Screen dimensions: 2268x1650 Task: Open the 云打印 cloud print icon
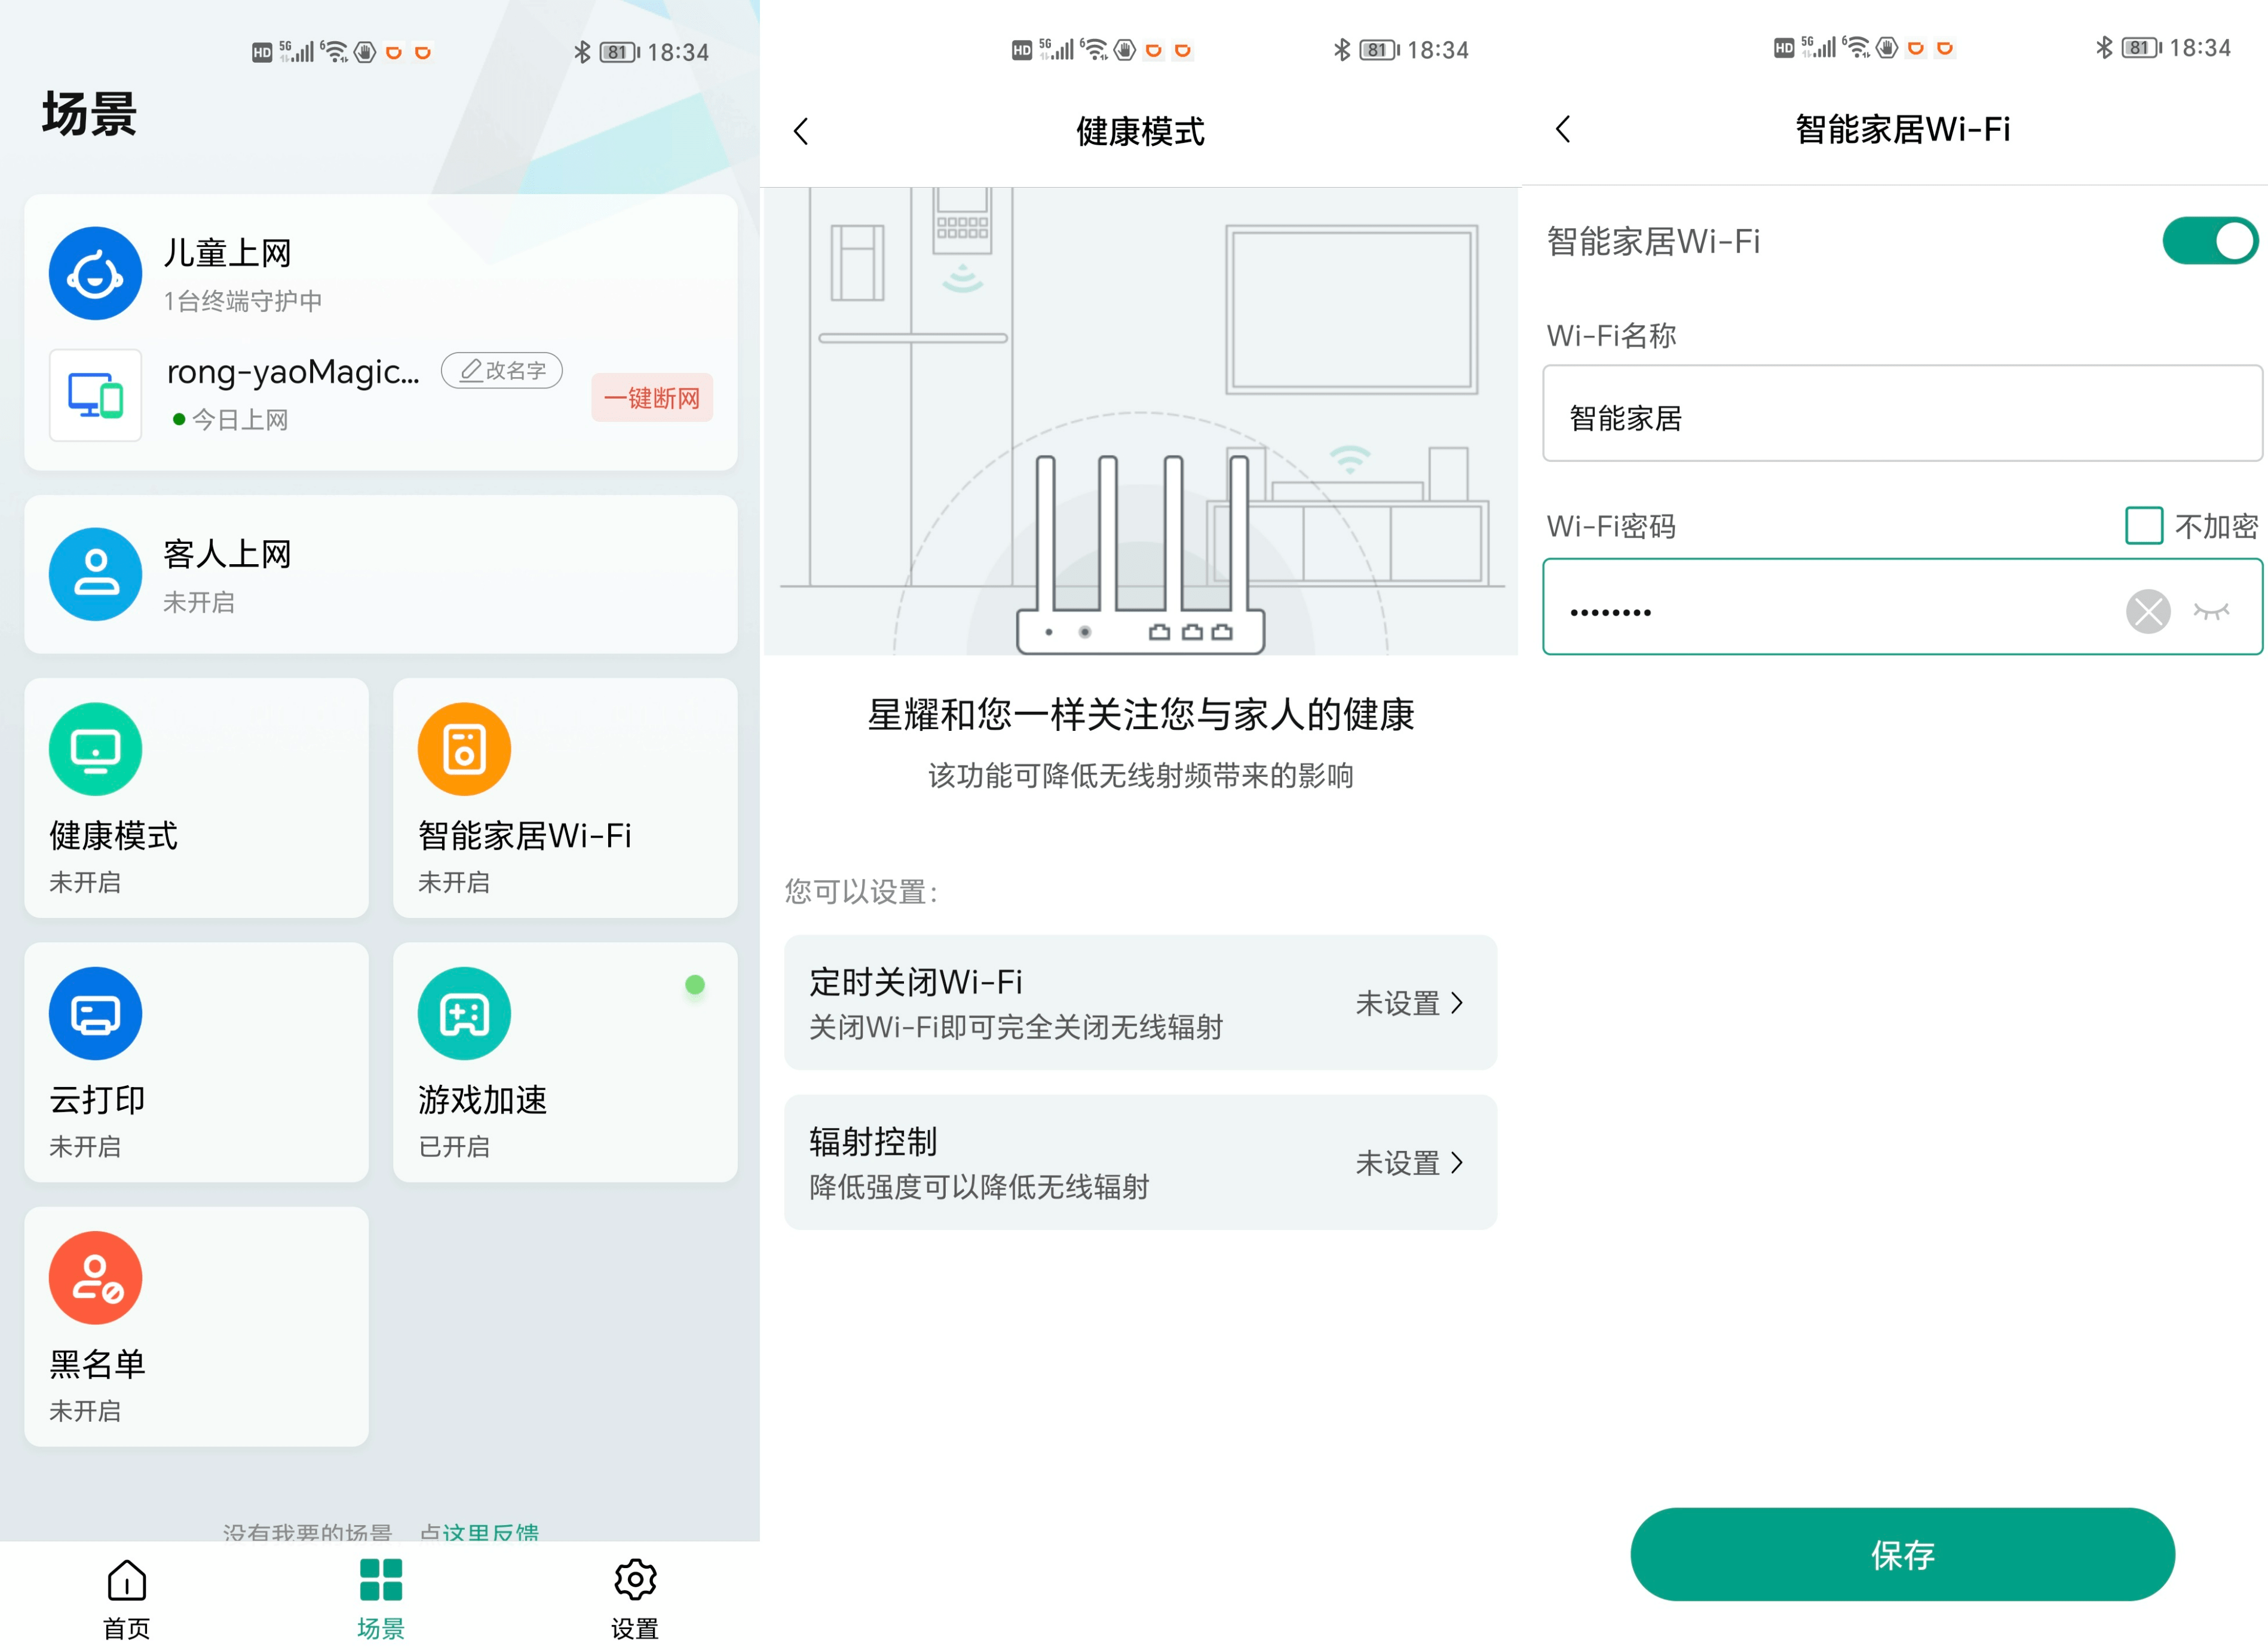95,1012
